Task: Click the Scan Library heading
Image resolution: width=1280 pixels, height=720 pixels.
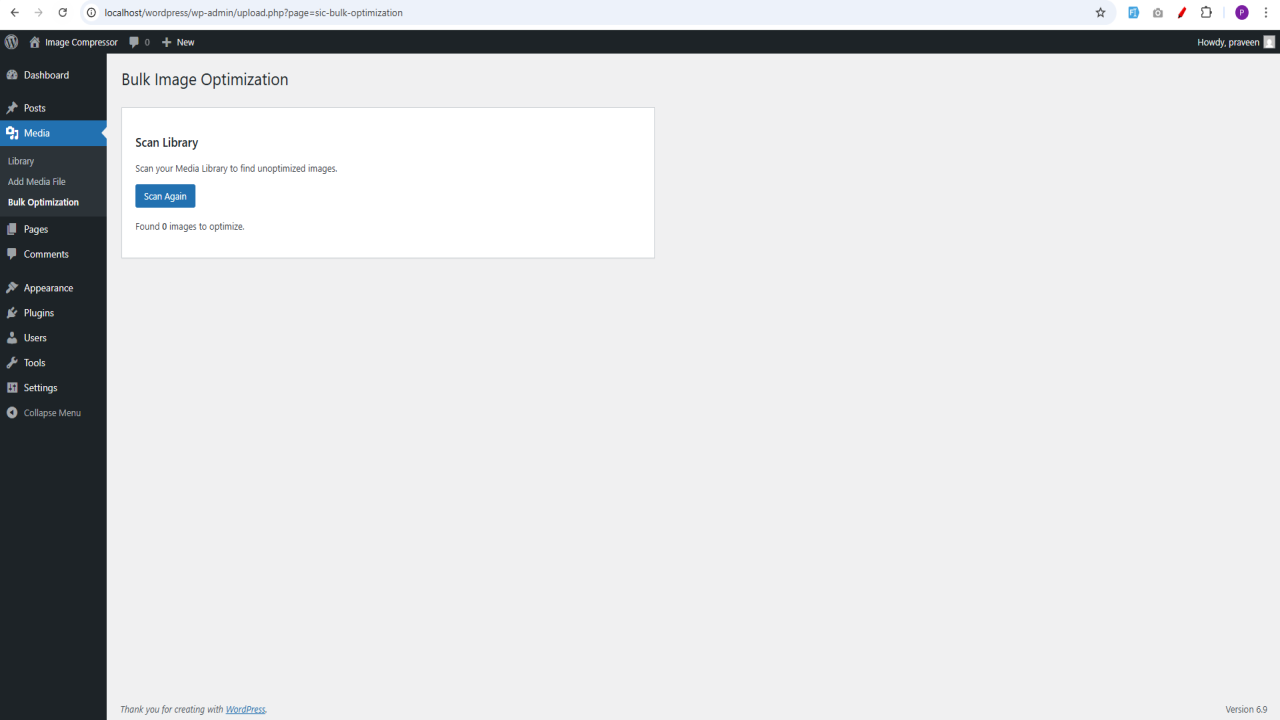Action: tap(167, 143)
